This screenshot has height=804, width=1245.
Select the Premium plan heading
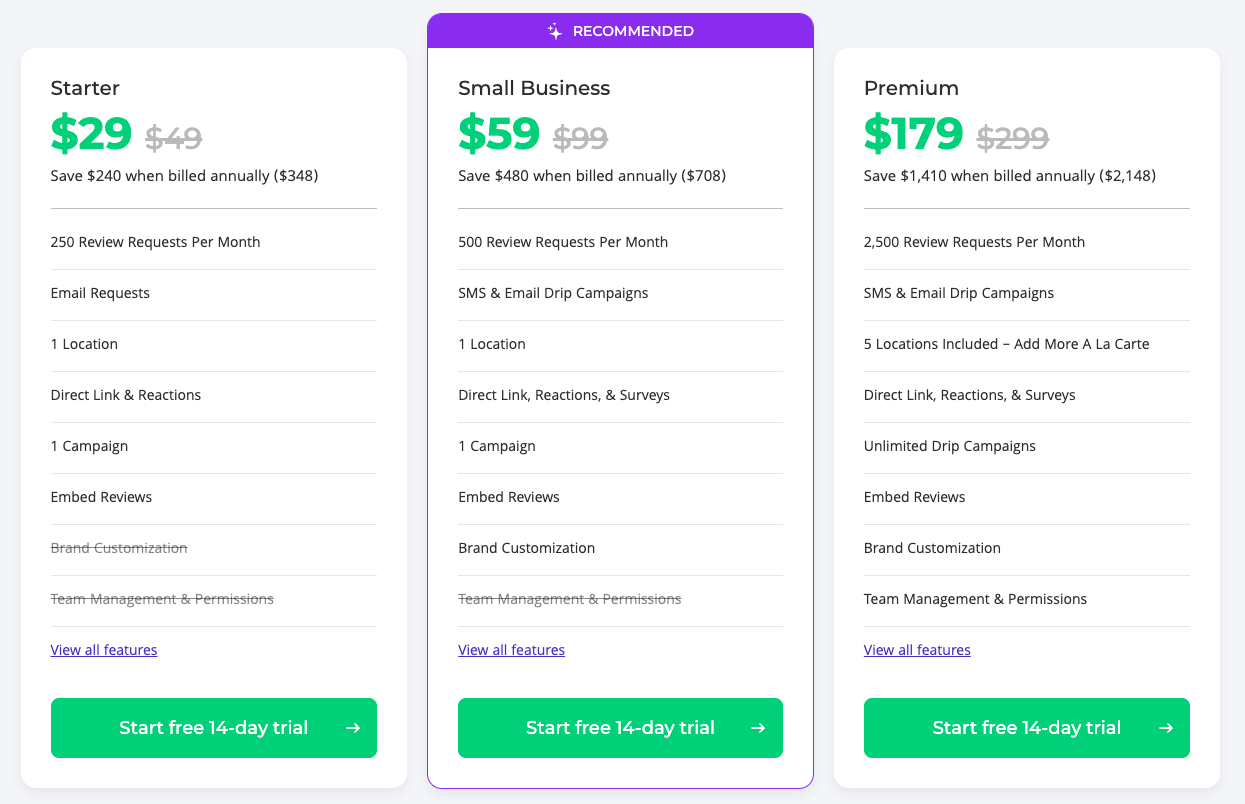911,88
